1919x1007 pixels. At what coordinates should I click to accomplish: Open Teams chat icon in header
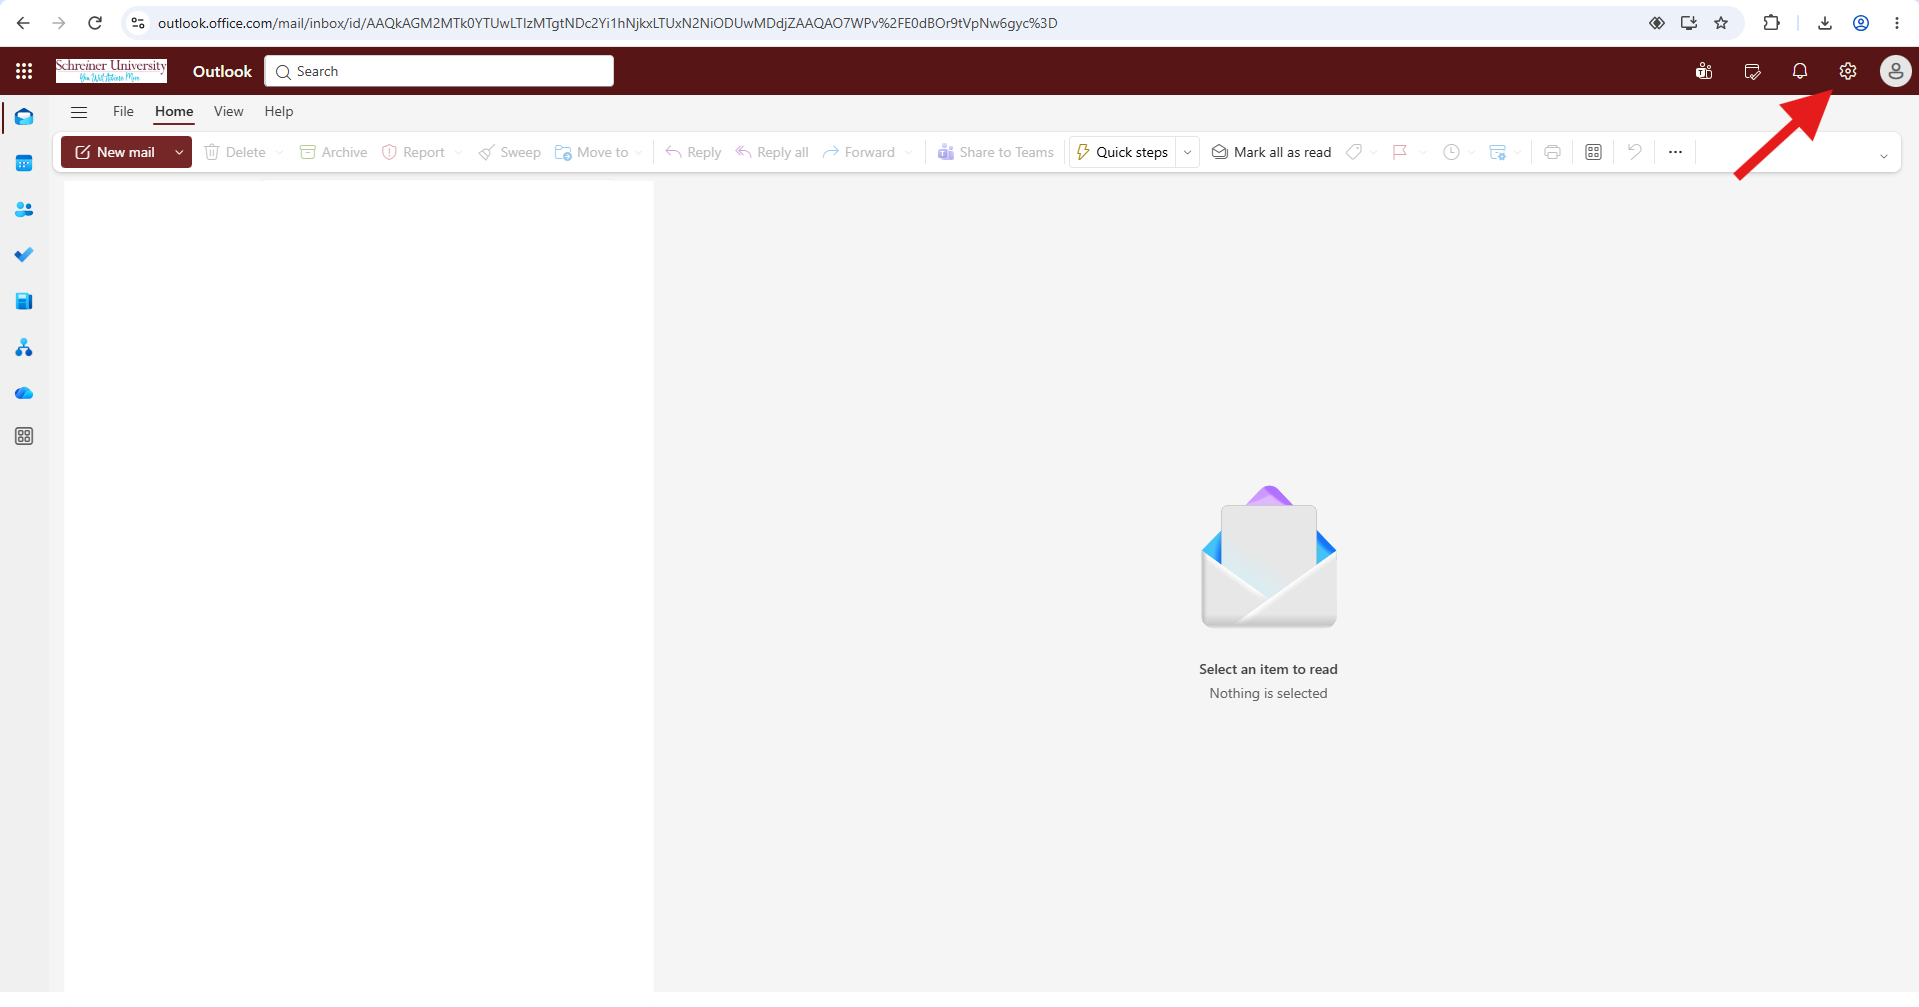point(1704,71)
